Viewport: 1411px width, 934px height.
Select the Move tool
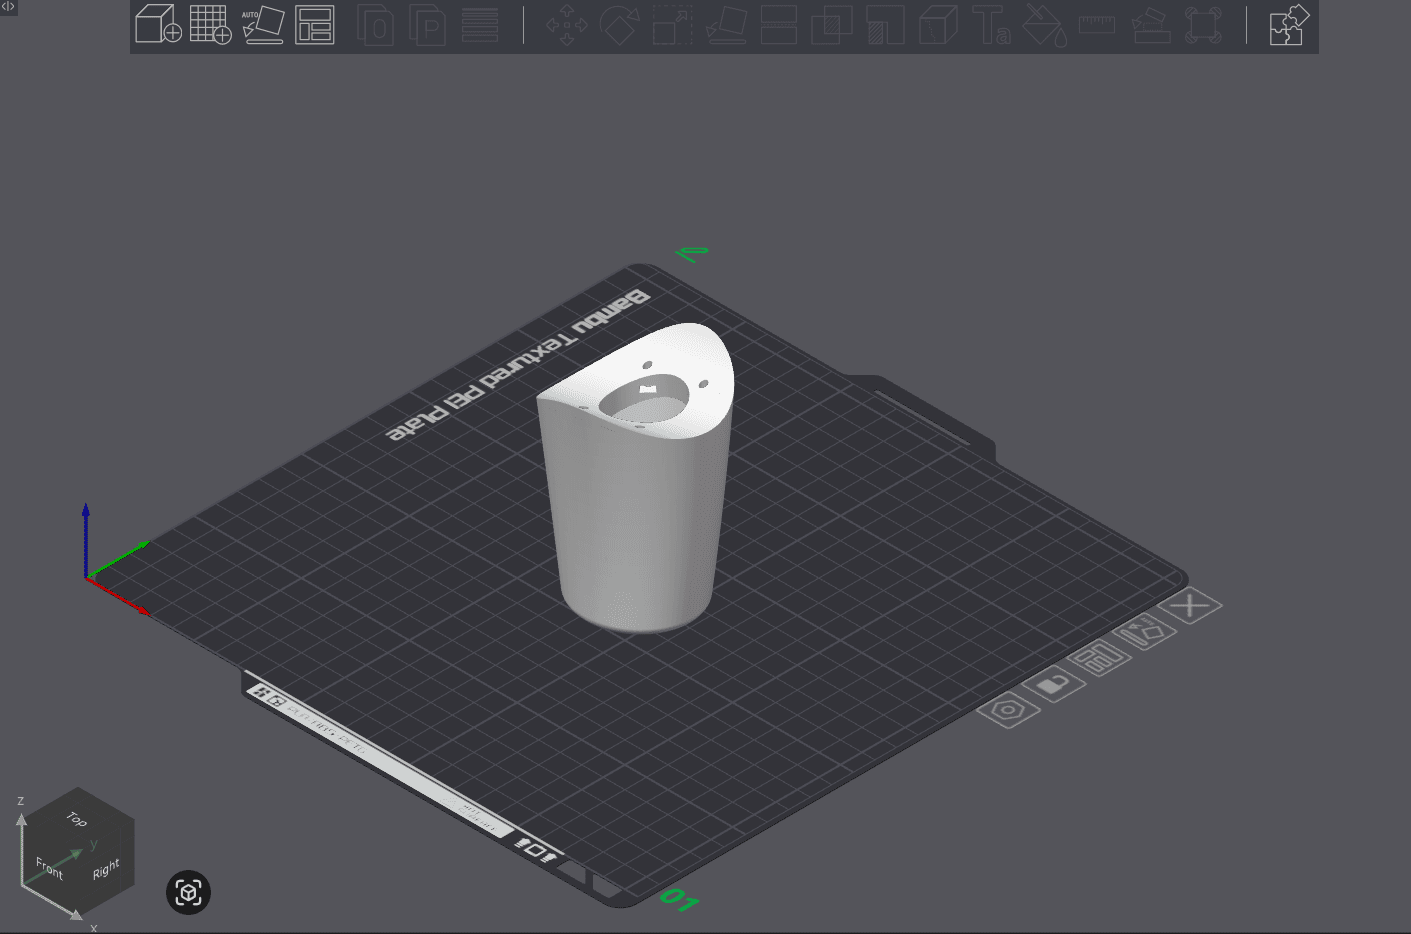pyautogui.click(x=568, y=24)
